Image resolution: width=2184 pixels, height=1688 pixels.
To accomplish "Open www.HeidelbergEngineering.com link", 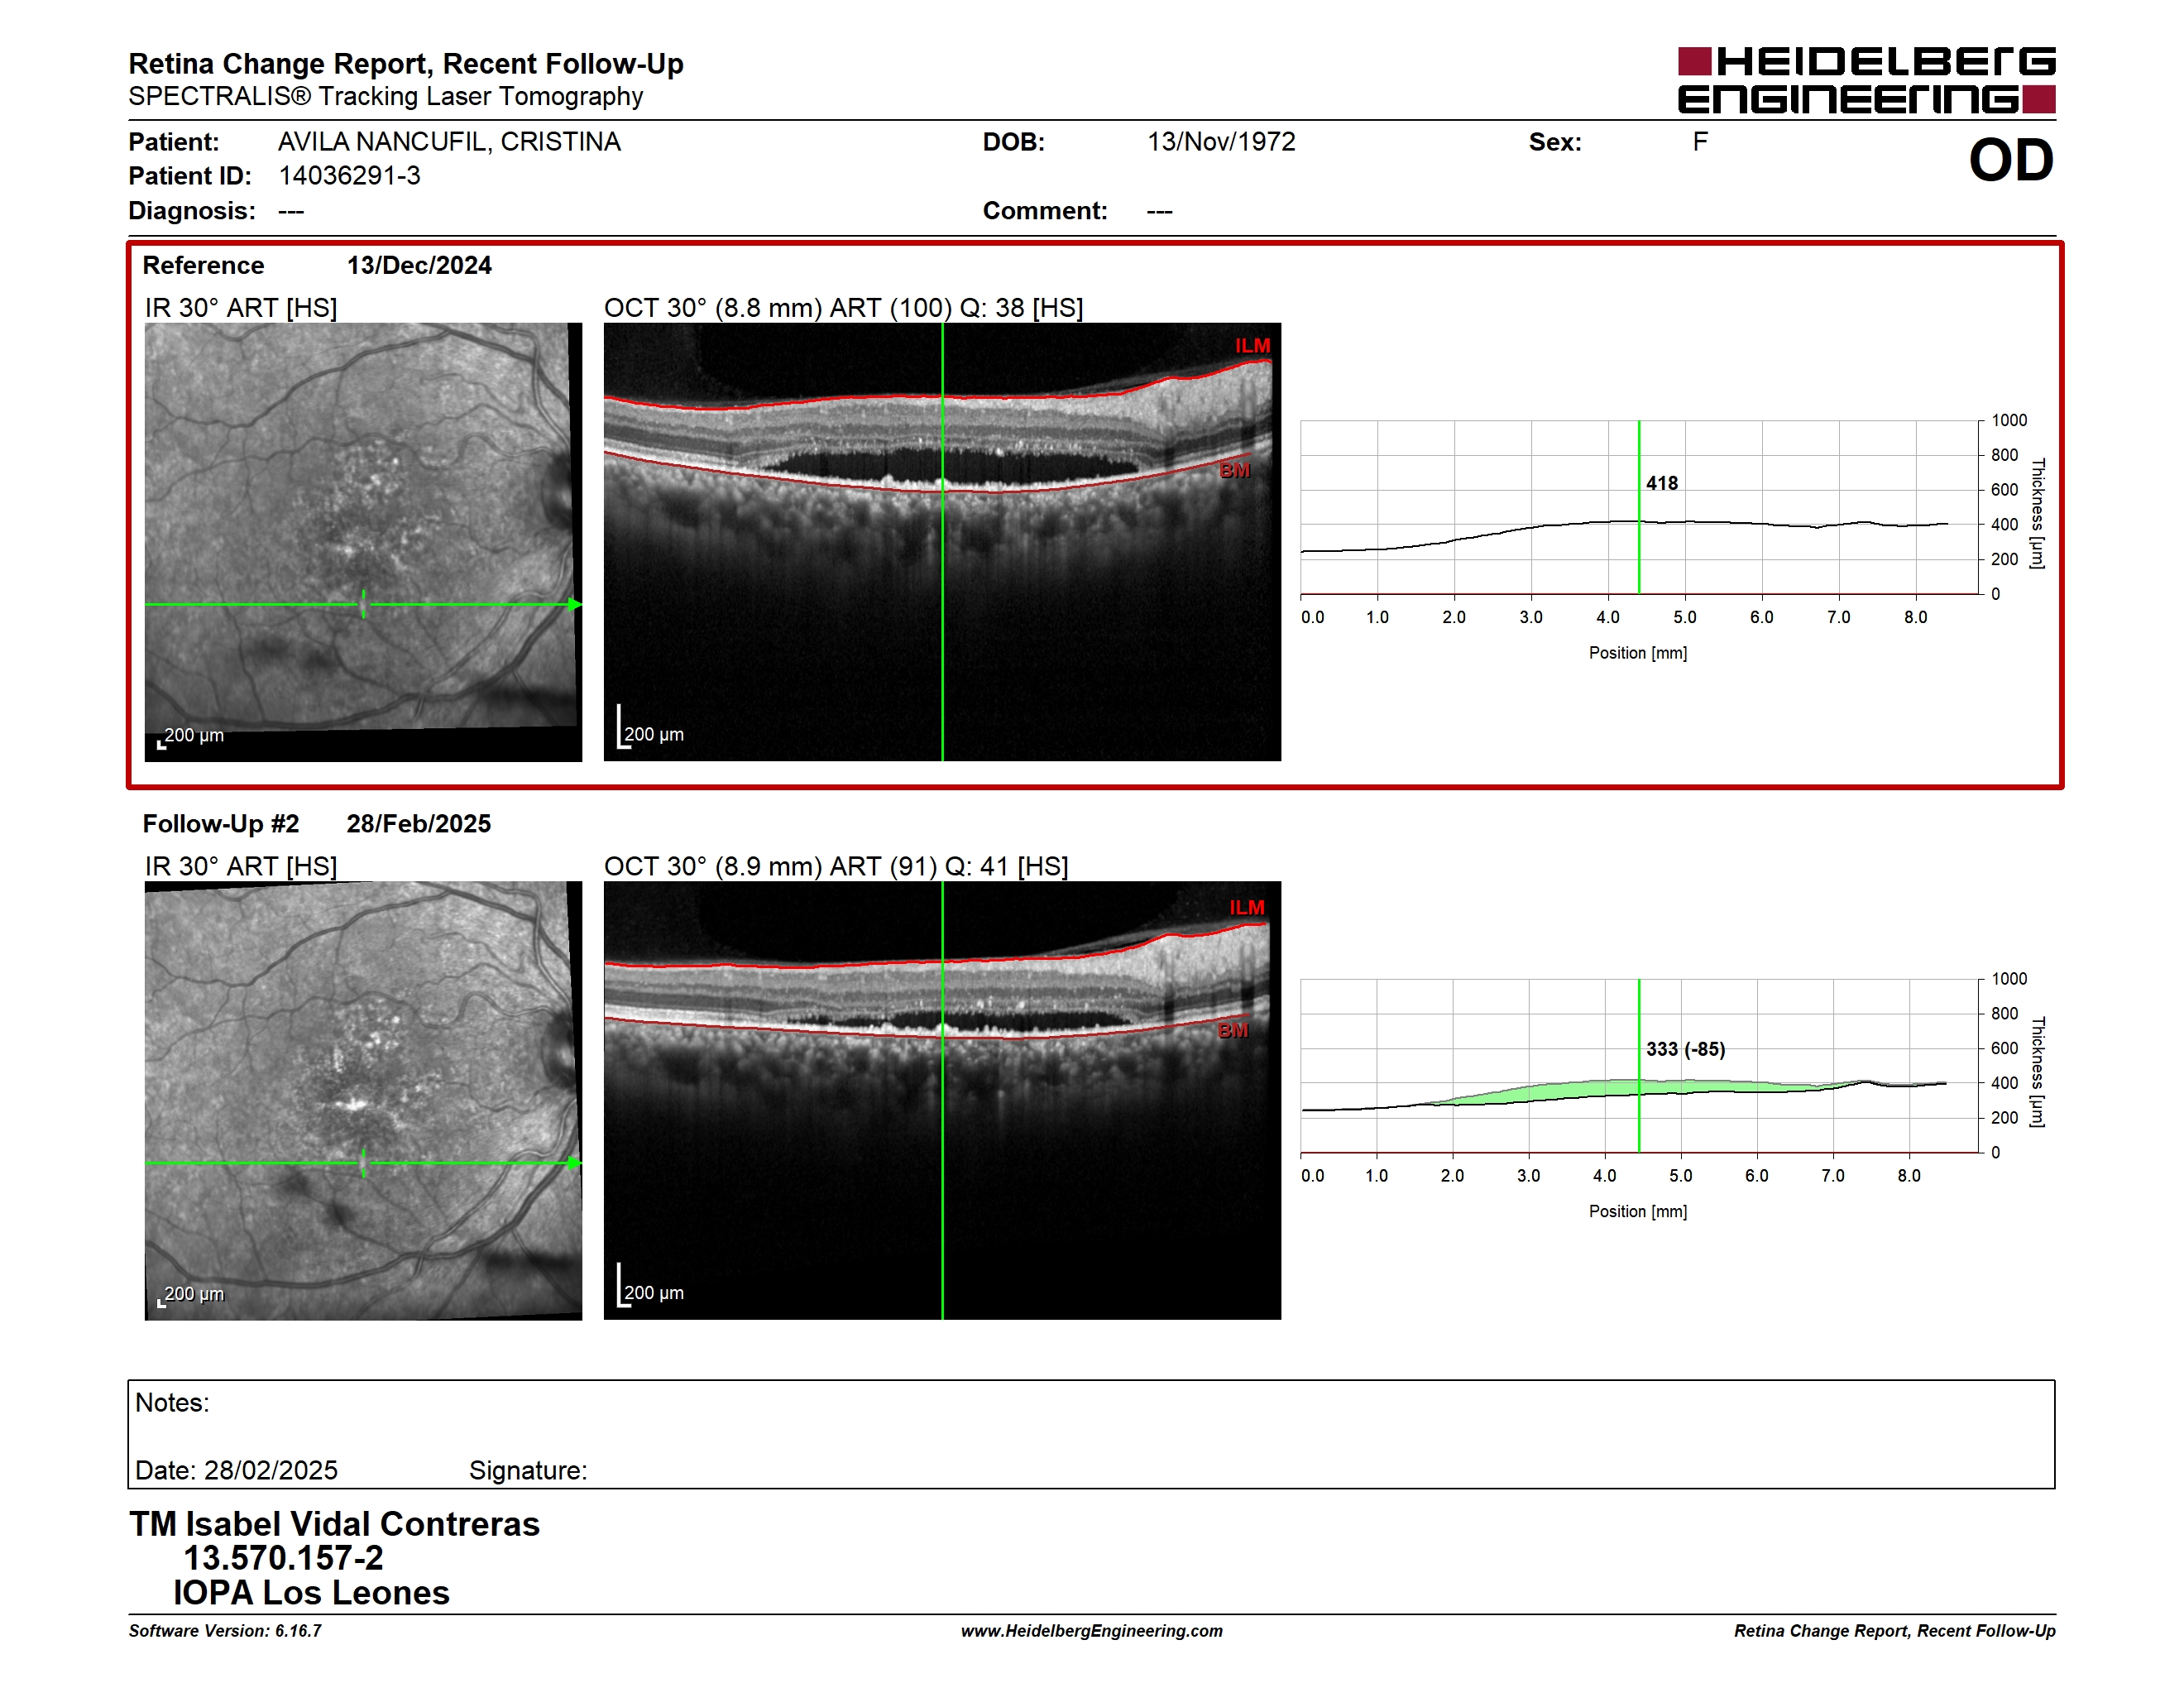I will click(x=1091, y=1631).
